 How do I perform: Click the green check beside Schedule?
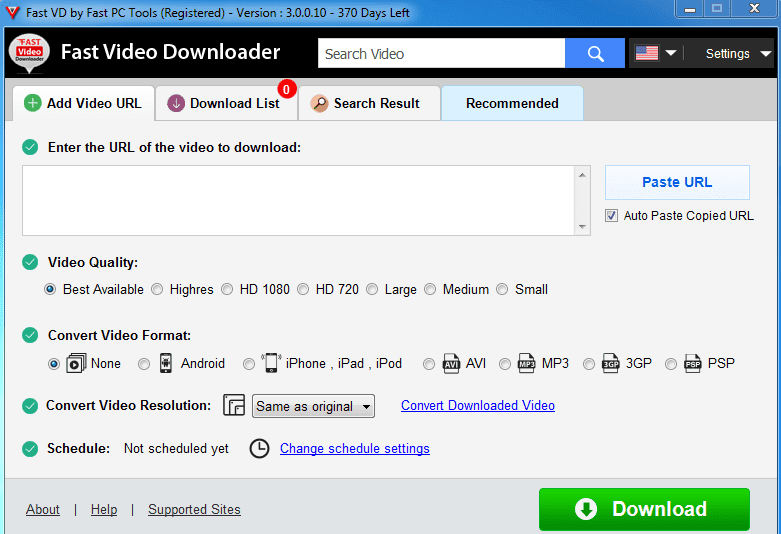click(30, 449)
